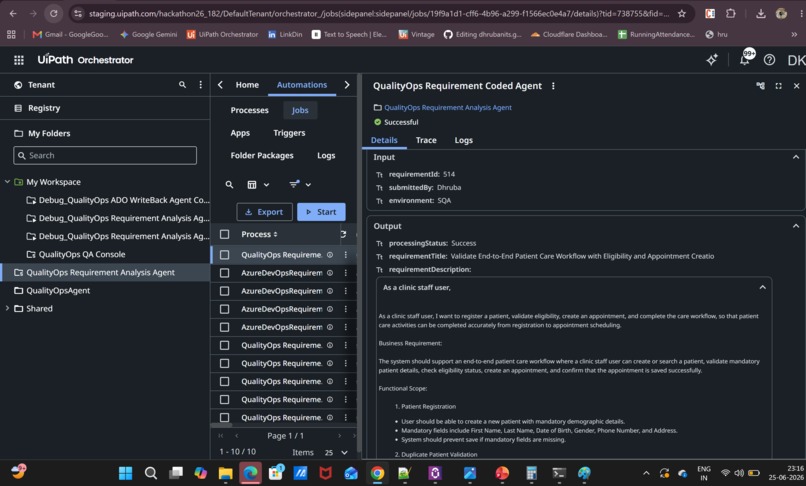Check the second AzureDevOpsRequirem job checkbox
This screenshot has width=806, height=486.
tap(225, 291)
